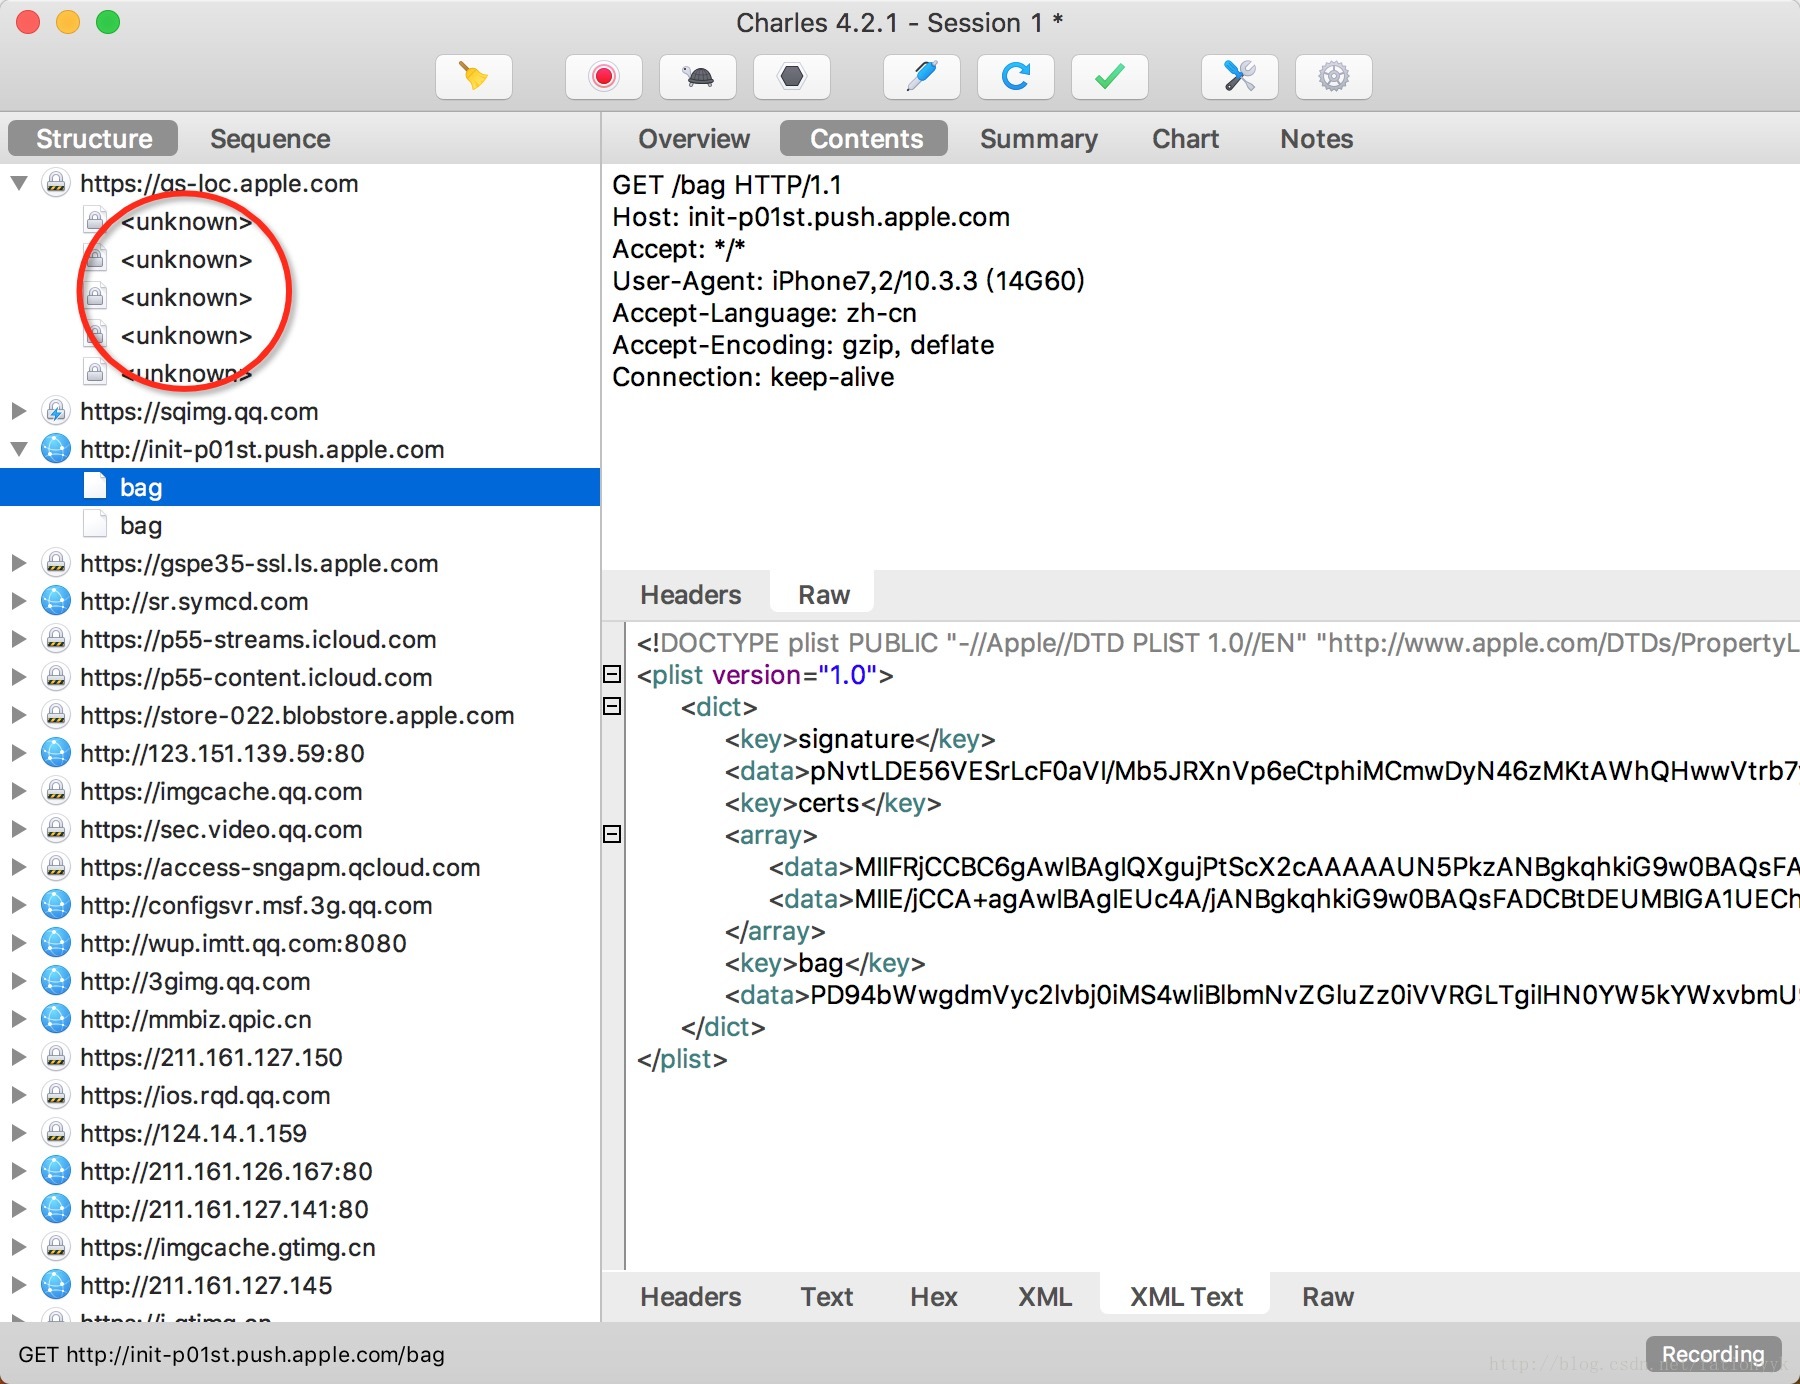Open Tools via the wrench icon
Viewport: 1800px width, 1384px height.
point(1240,76)
